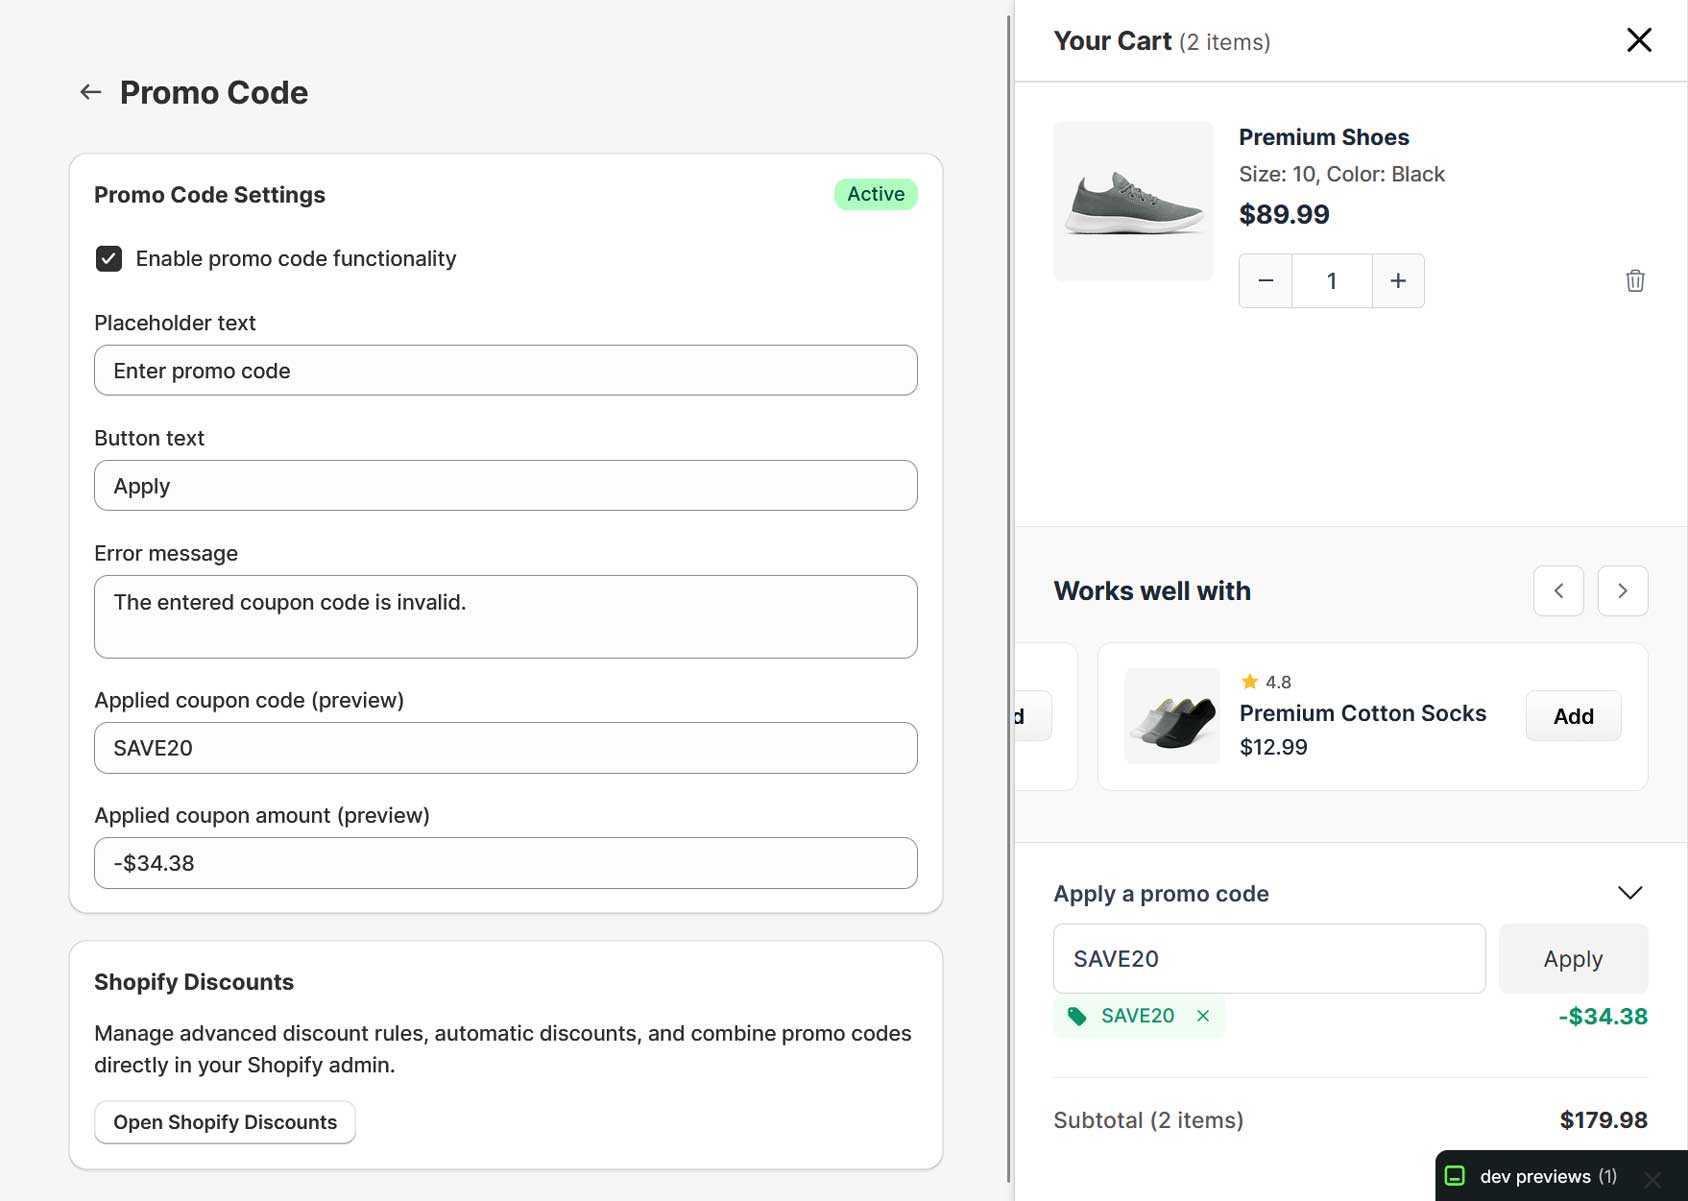
Task: Click the Shopify Discounts heading
Action: pos(194,982)
